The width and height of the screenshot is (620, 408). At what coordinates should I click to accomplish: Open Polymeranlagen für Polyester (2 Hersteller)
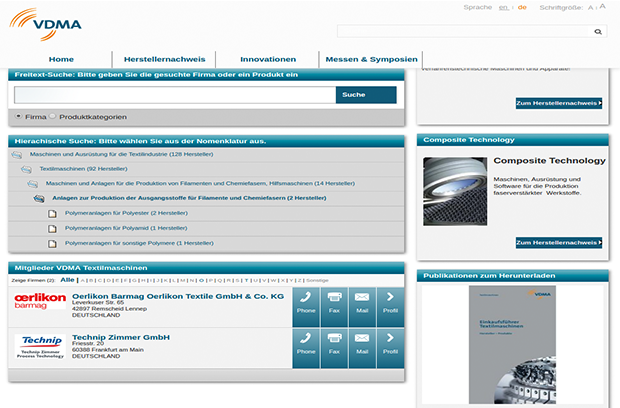tap(126, 213)
